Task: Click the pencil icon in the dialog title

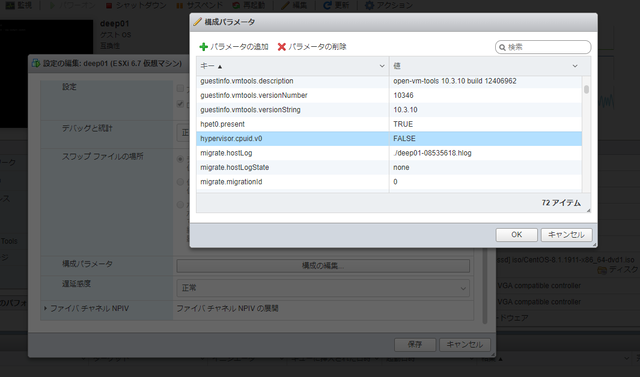Action: [198, 22]
